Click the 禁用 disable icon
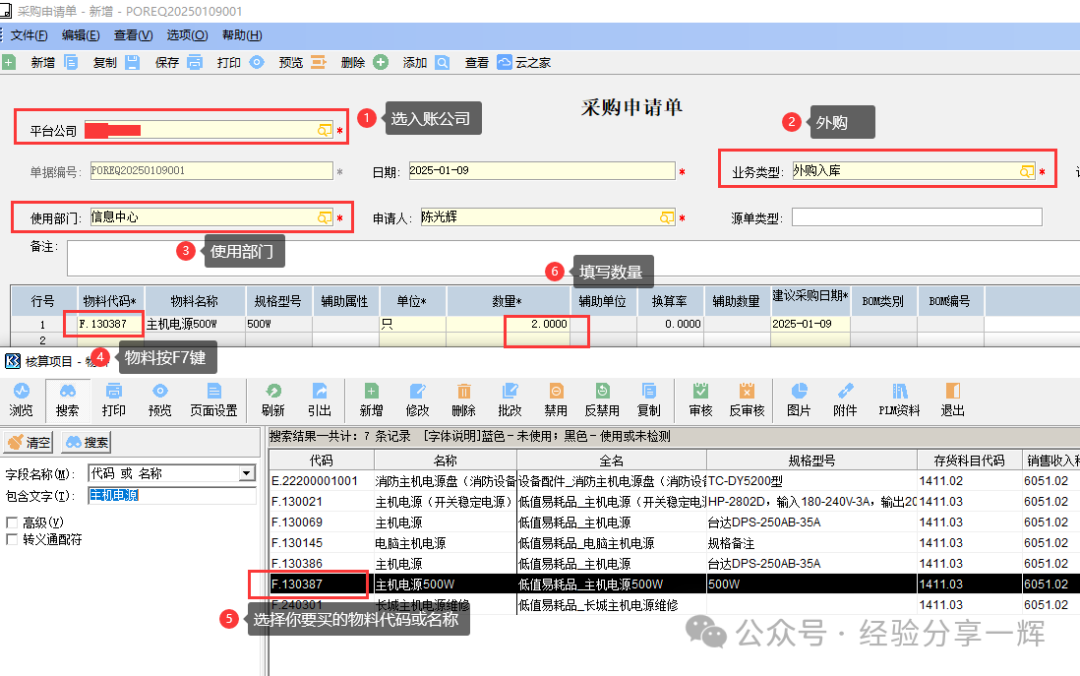 click(x=555, y=398)
